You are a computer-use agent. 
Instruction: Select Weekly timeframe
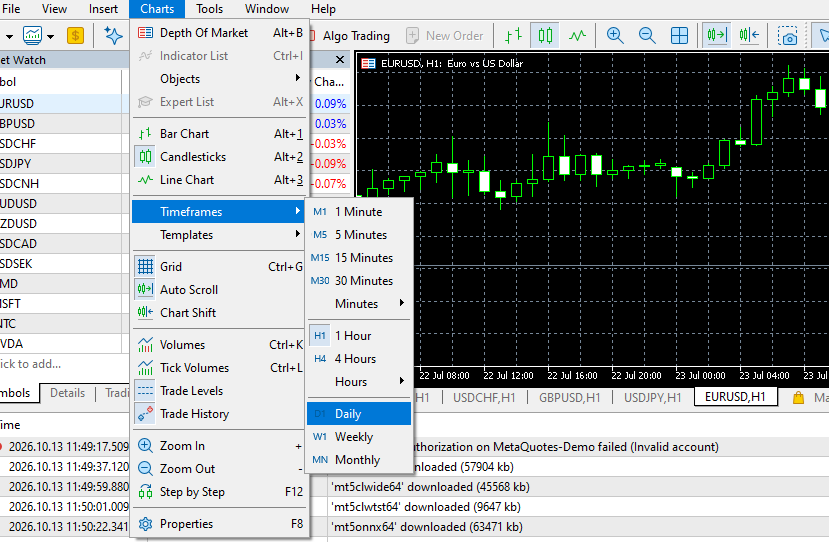[359, 437]
